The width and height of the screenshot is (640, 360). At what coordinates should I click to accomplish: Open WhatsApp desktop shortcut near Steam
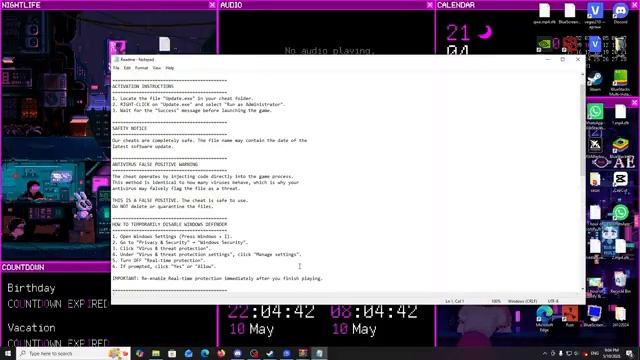point(595,115)
